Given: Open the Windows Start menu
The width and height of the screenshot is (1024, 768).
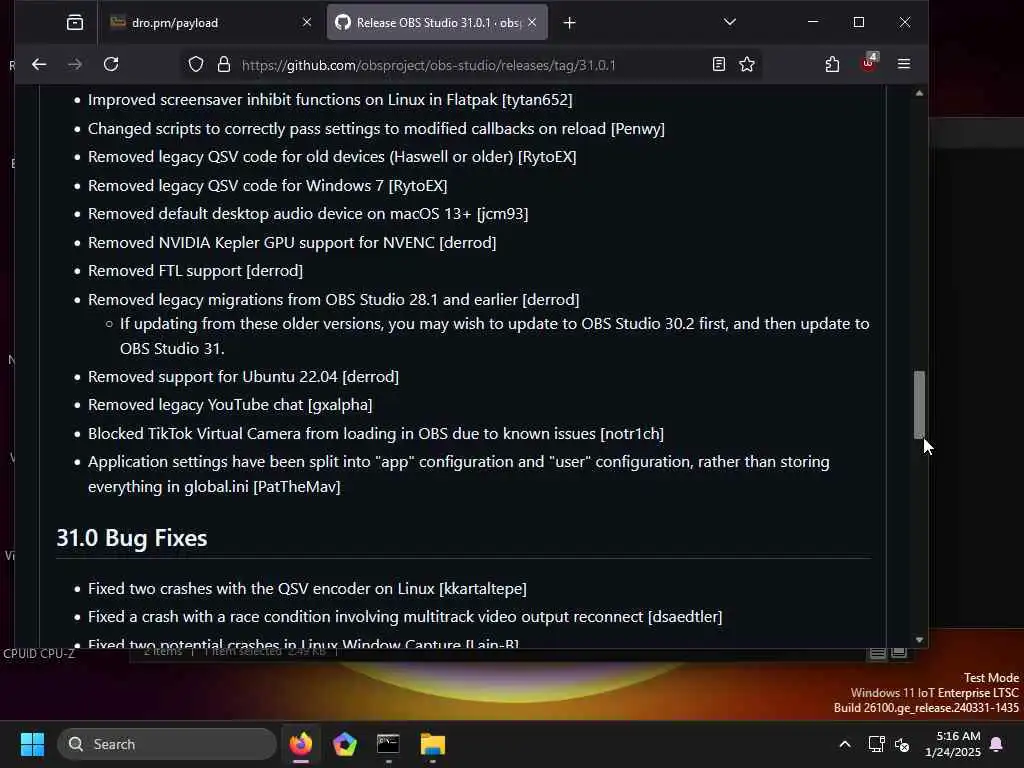Looking at the screenshot, I should (32, 744).
